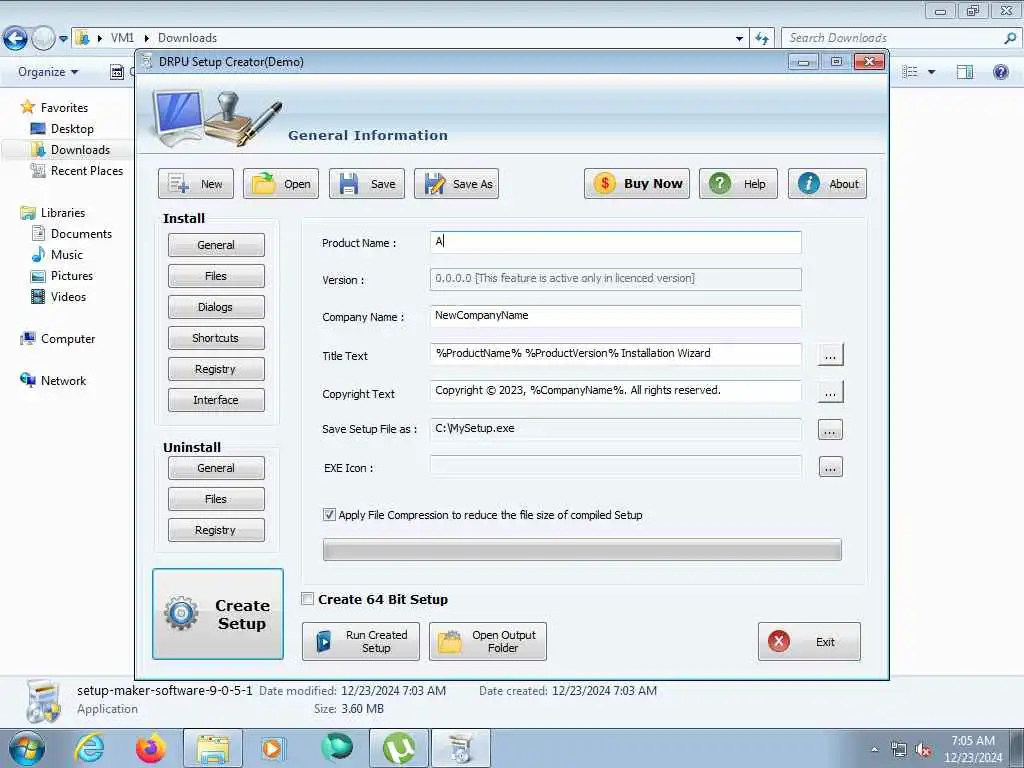Open recent pages dropdown beside Forward button

click(x=63, y=39)
